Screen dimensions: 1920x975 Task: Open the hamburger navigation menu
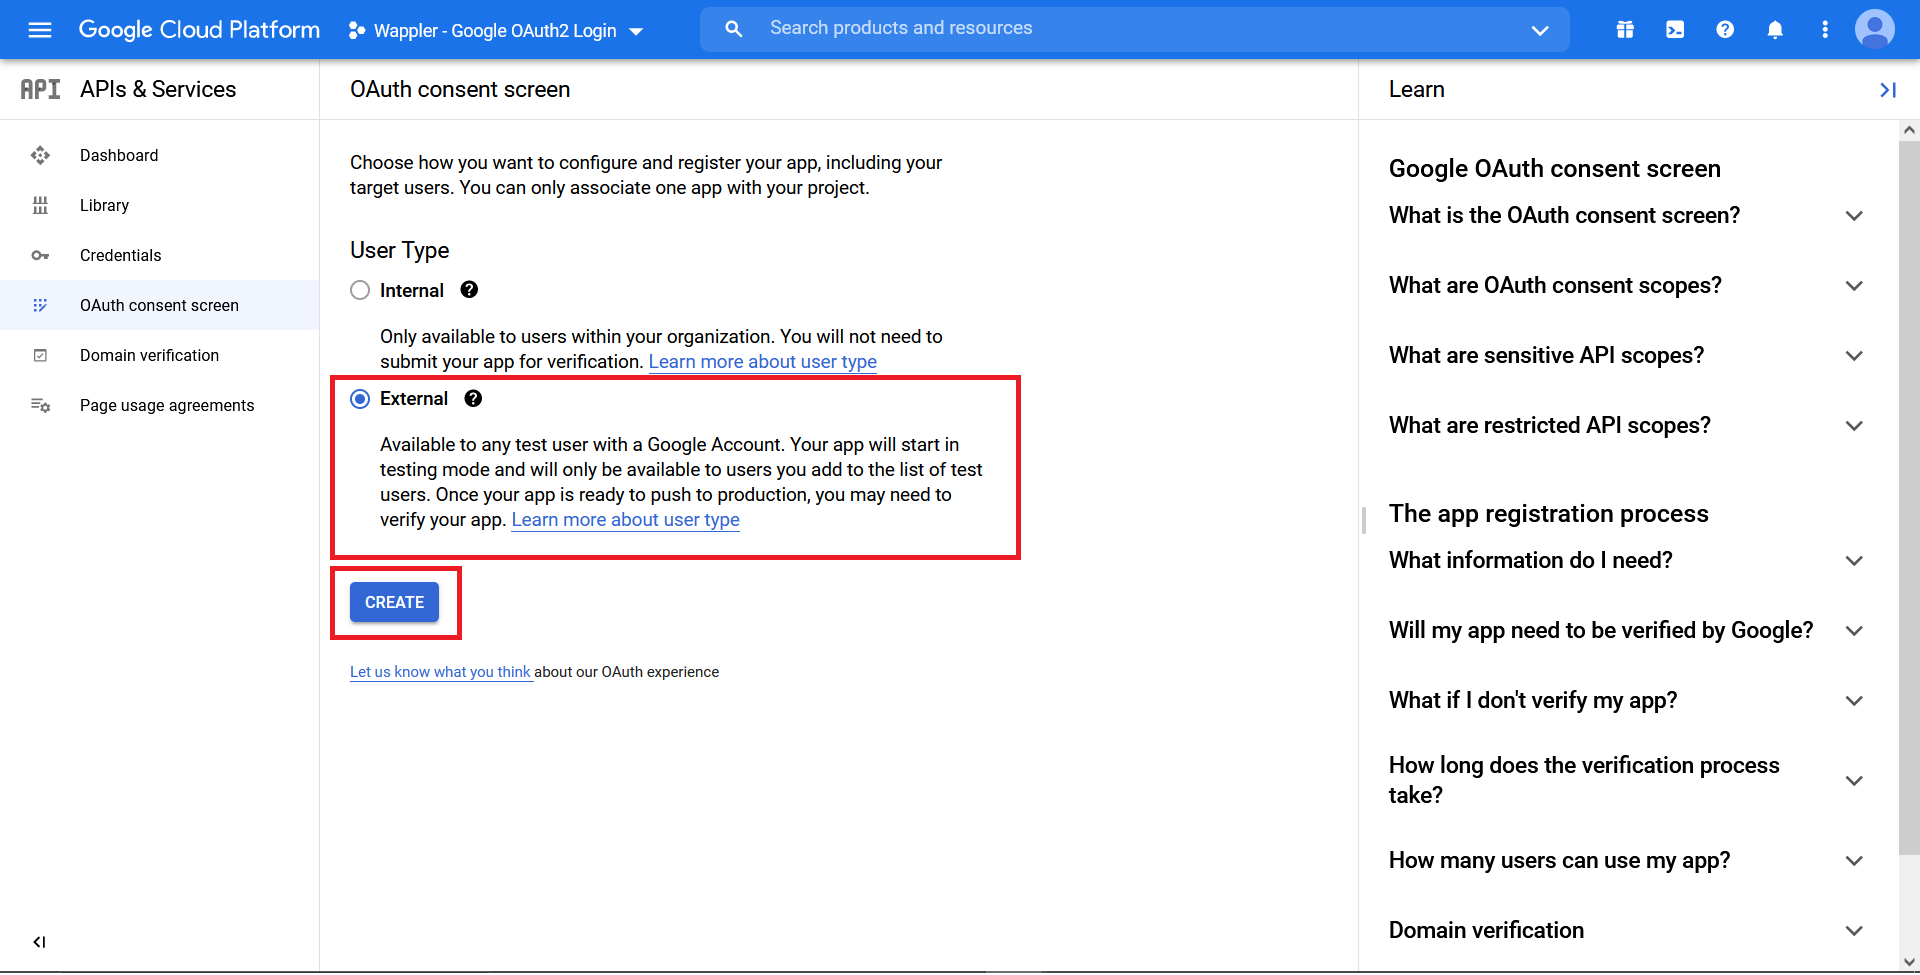pyautogui.click(x=40, y=30)
